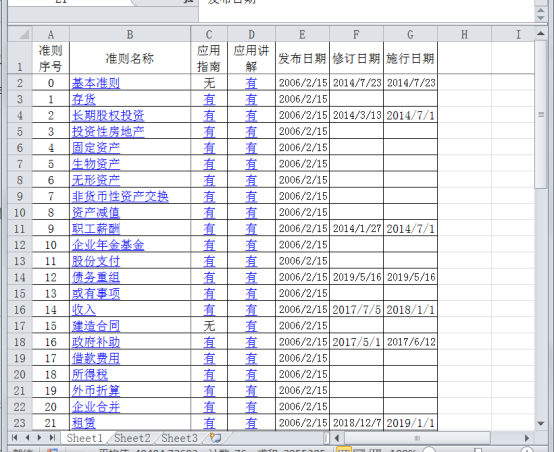Open the 政府补助 hyperlink

[96, 342]
